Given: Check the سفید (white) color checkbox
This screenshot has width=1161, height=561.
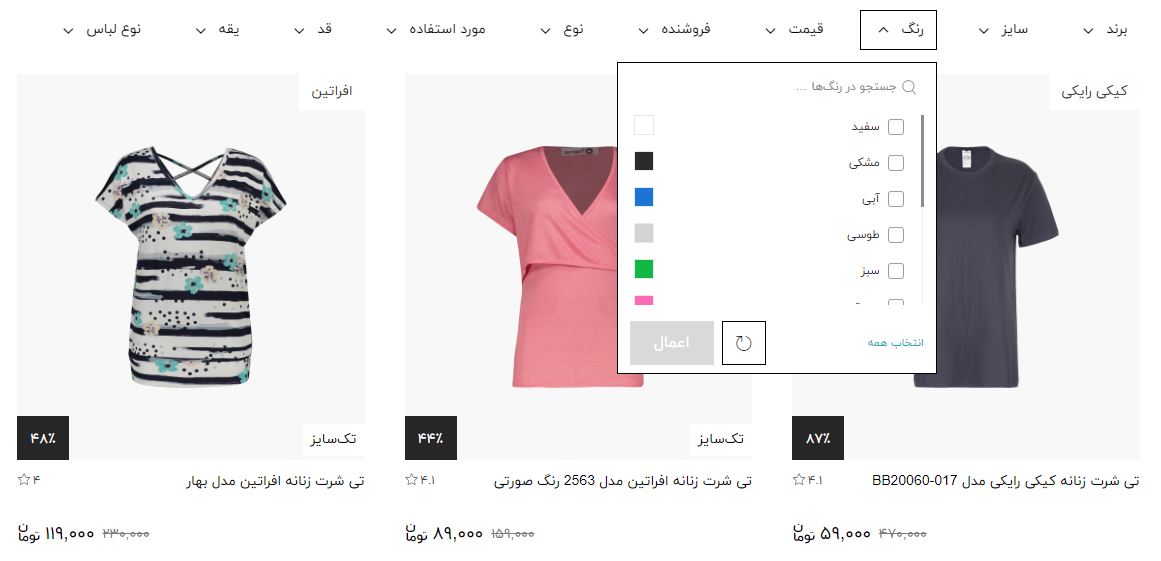Looking at the screenshot, I should point(896,127).
